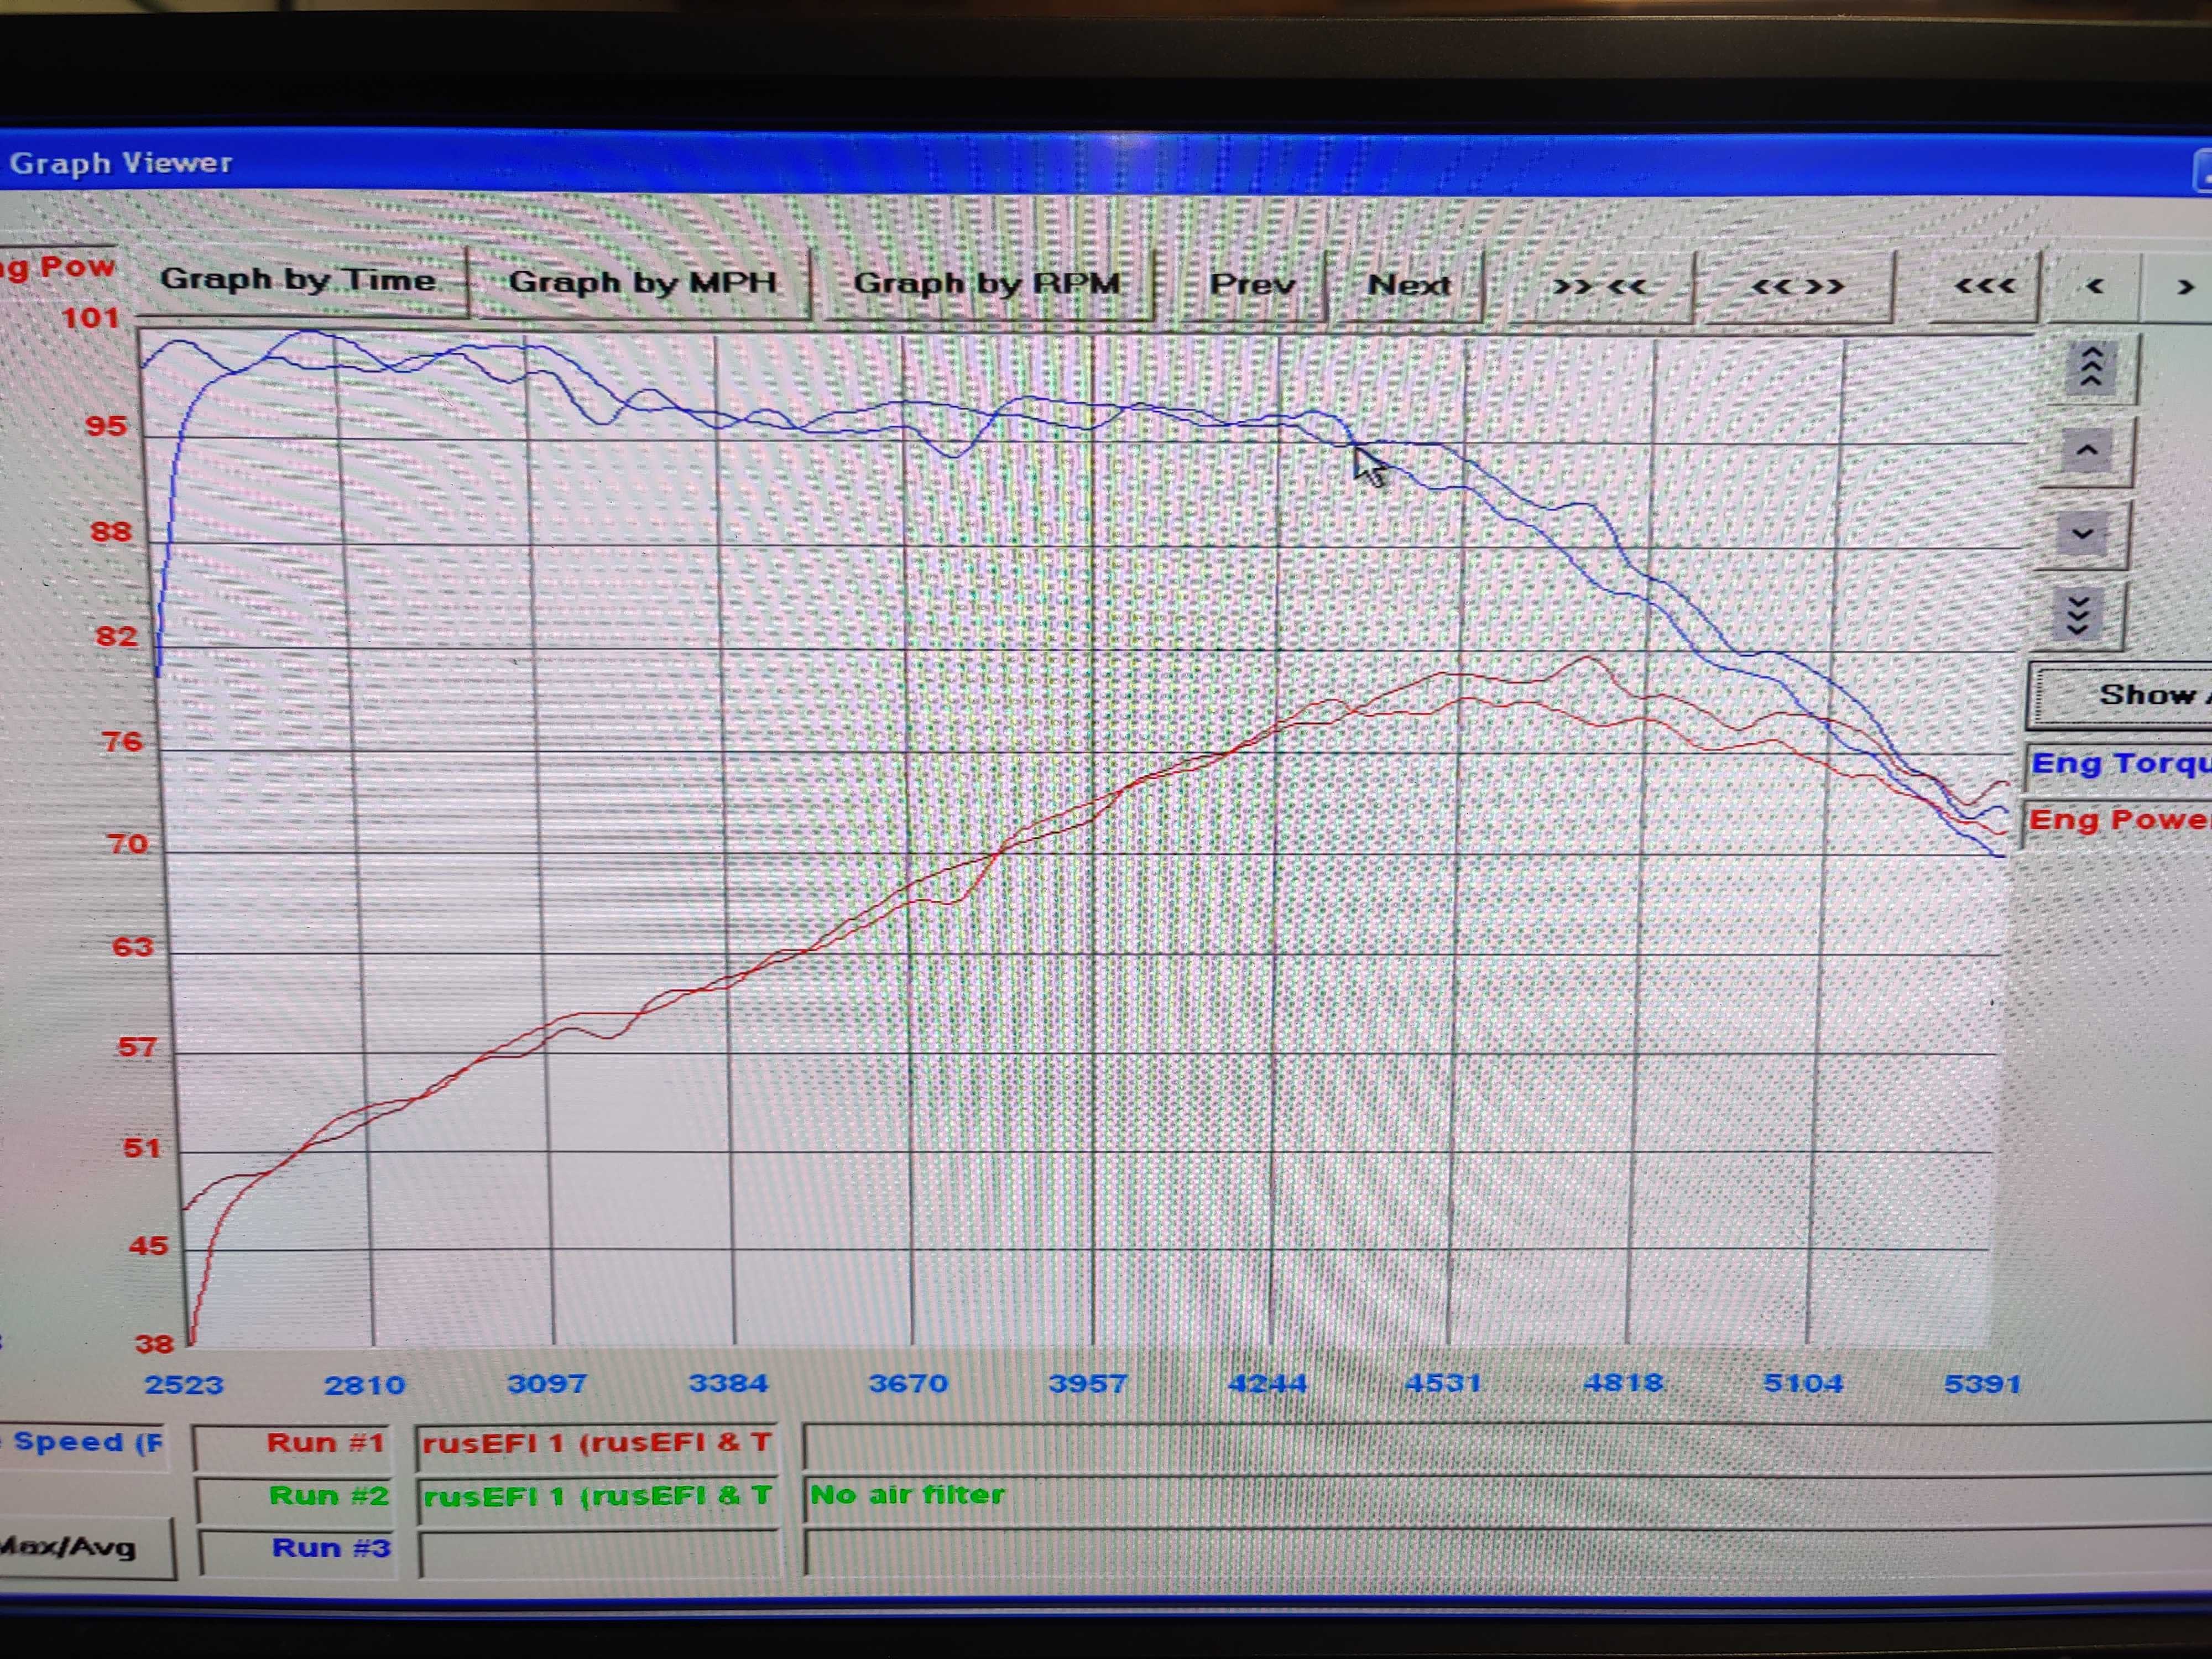This screenshot has width=2212, height=1659.
Task: Select Graph by RPM
Action: pos(987,284)
